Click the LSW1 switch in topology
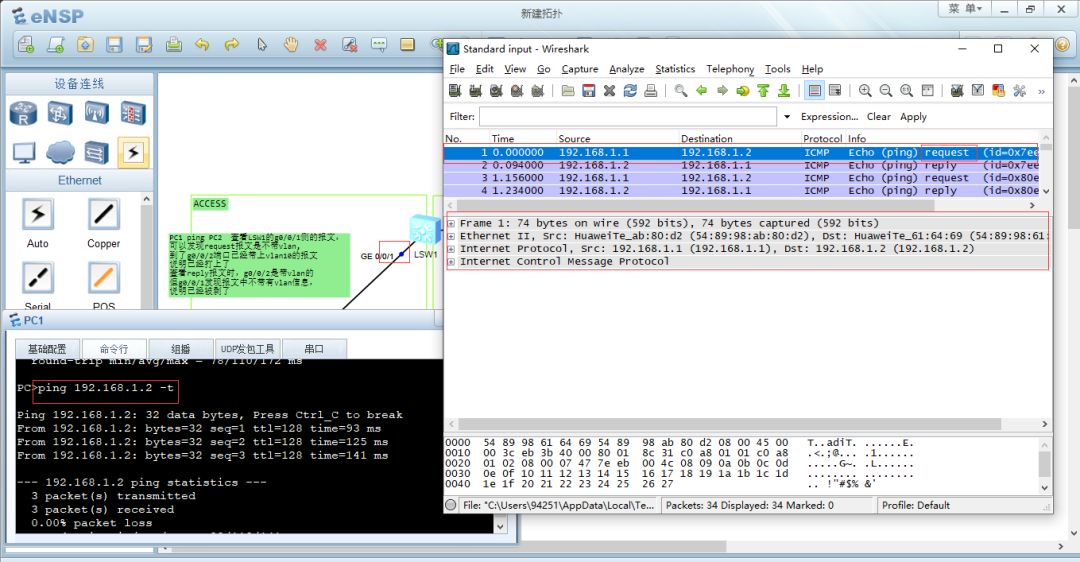 tap(425, 230)
